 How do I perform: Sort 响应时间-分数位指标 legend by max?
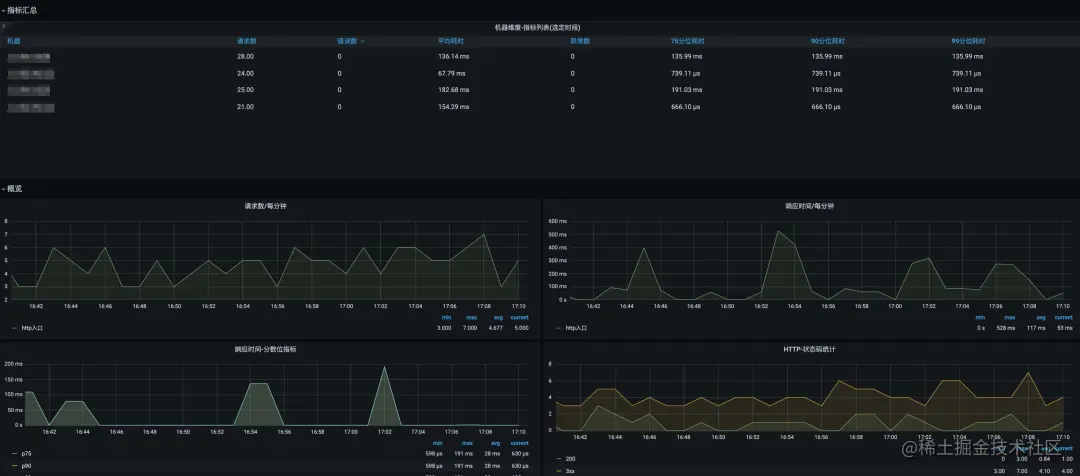pyautogui.click(x=468, y=443)
